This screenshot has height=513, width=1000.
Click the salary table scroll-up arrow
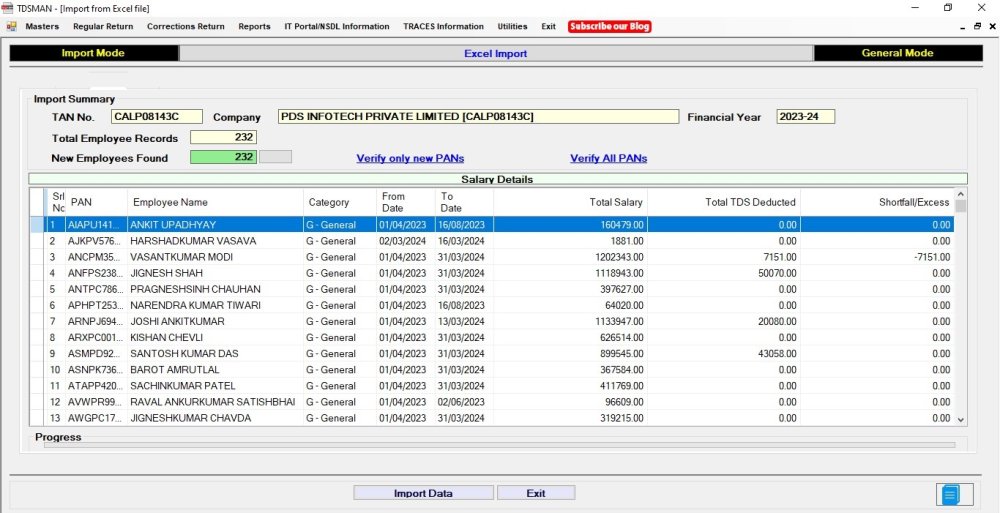coord(961,194)
